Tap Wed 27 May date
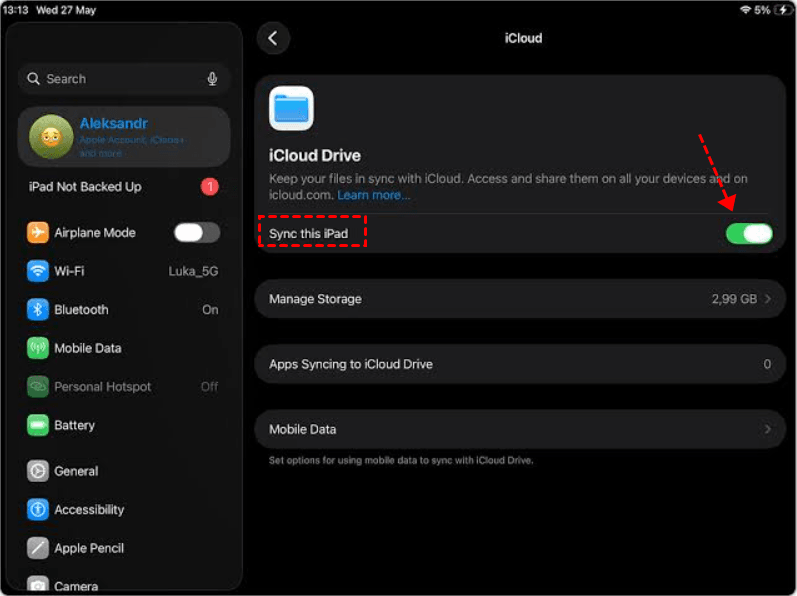 (x=66, y=10)
